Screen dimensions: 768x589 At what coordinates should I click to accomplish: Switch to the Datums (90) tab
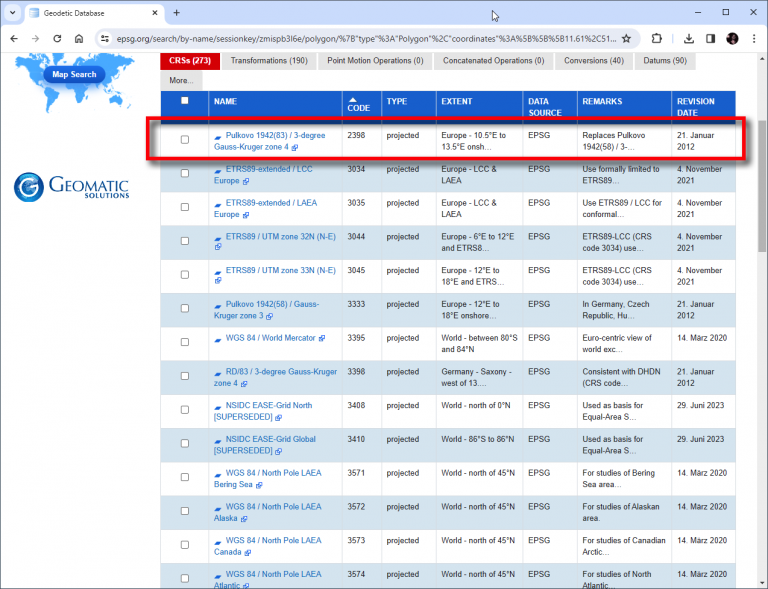665,61
